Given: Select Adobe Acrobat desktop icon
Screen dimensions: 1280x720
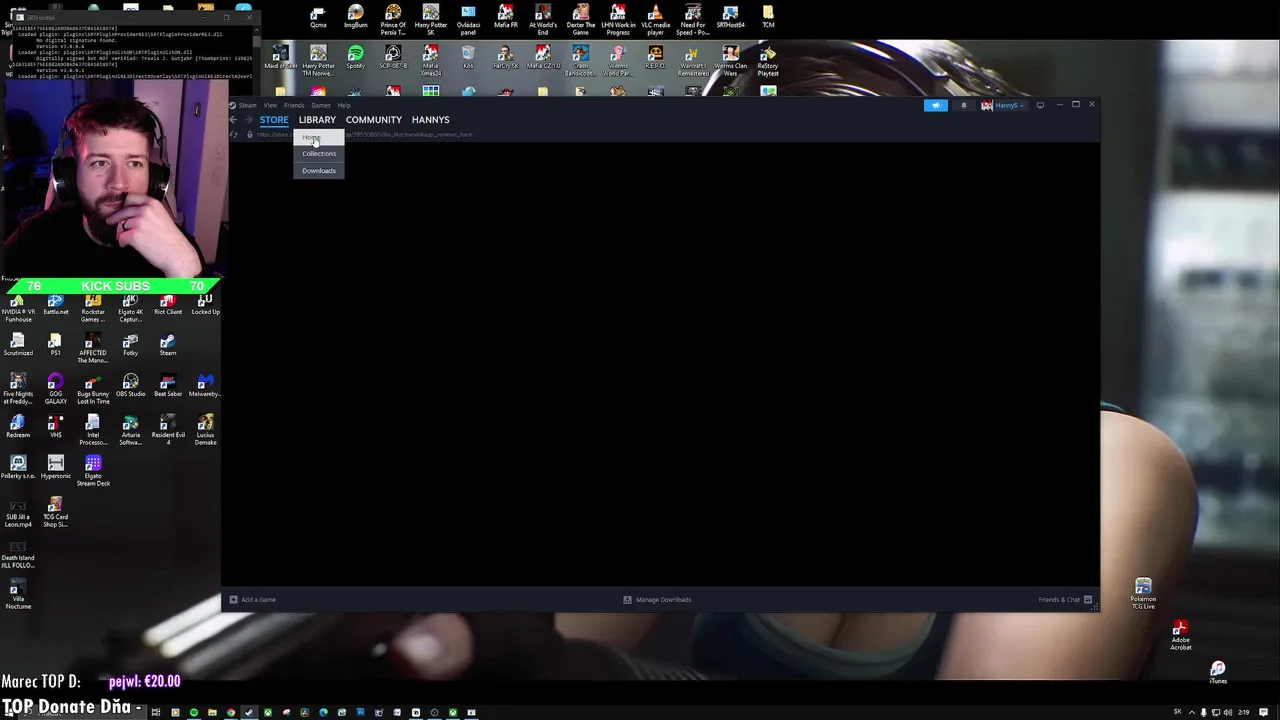Looking at the screenshot, I should 1181,636.
